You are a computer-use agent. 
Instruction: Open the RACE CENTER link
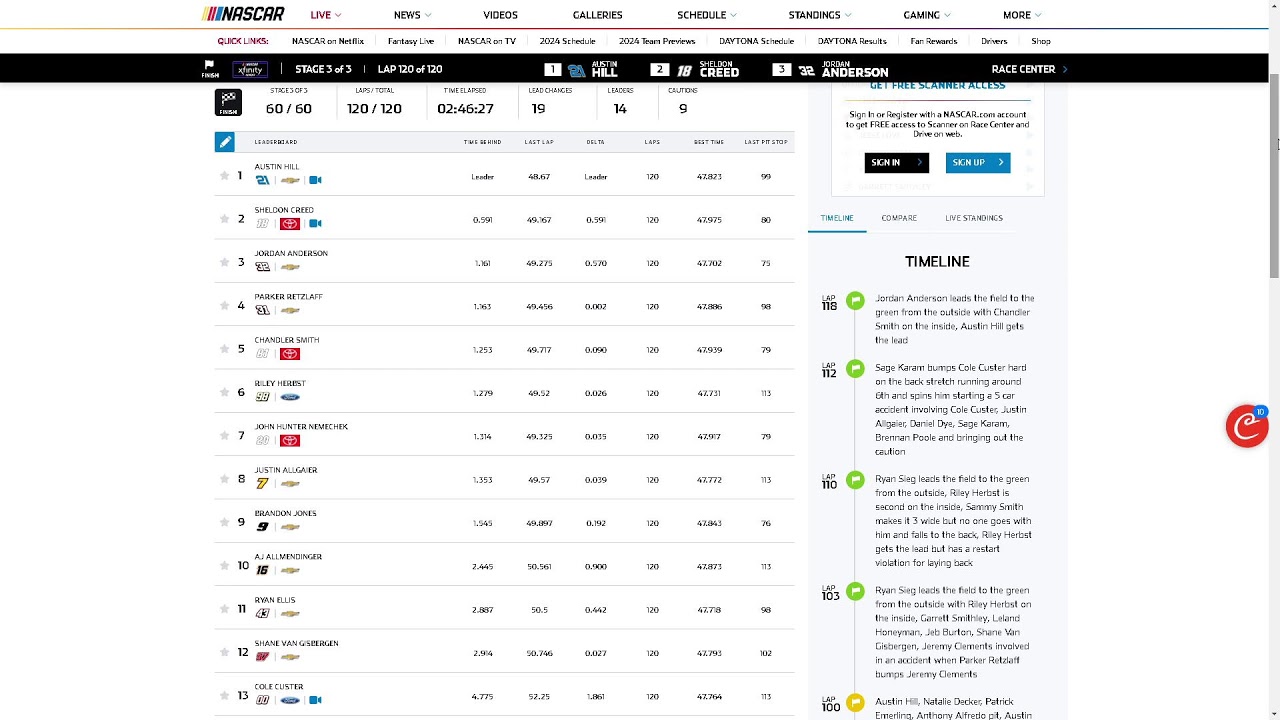(x=1029, y=69)
